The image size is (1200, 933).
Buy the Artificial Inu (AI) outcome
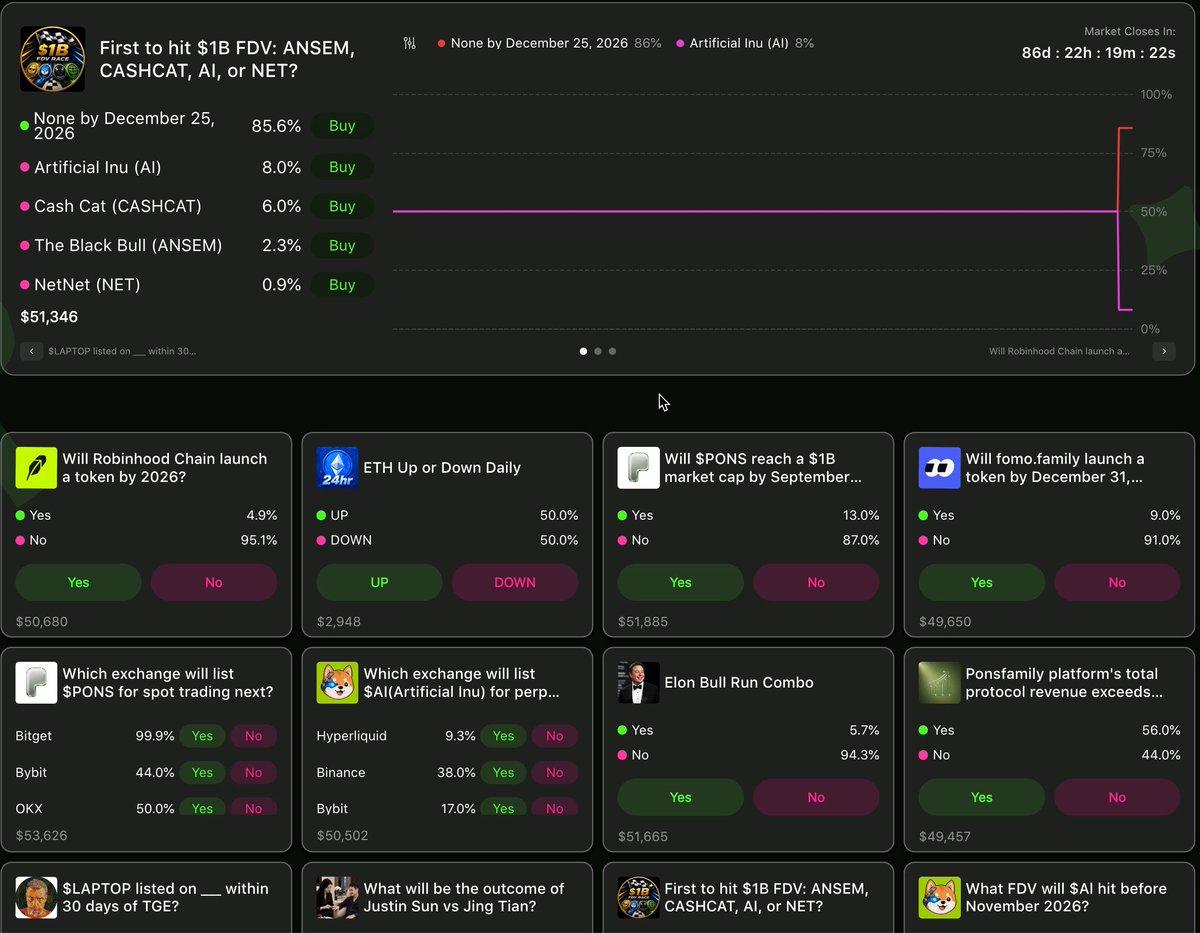coord(342,167)
